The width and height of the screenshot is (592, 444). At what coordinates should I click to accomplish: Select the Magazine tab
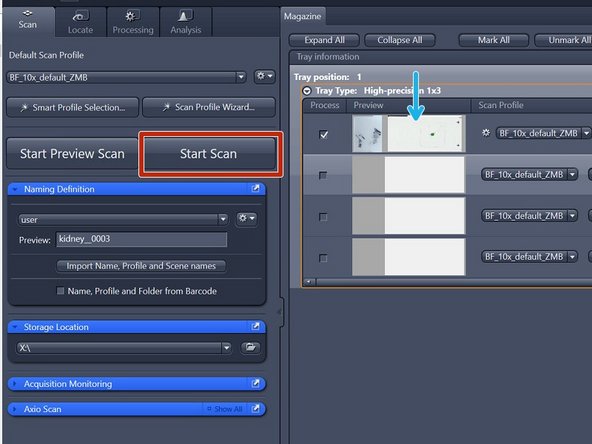coord(302,17)
